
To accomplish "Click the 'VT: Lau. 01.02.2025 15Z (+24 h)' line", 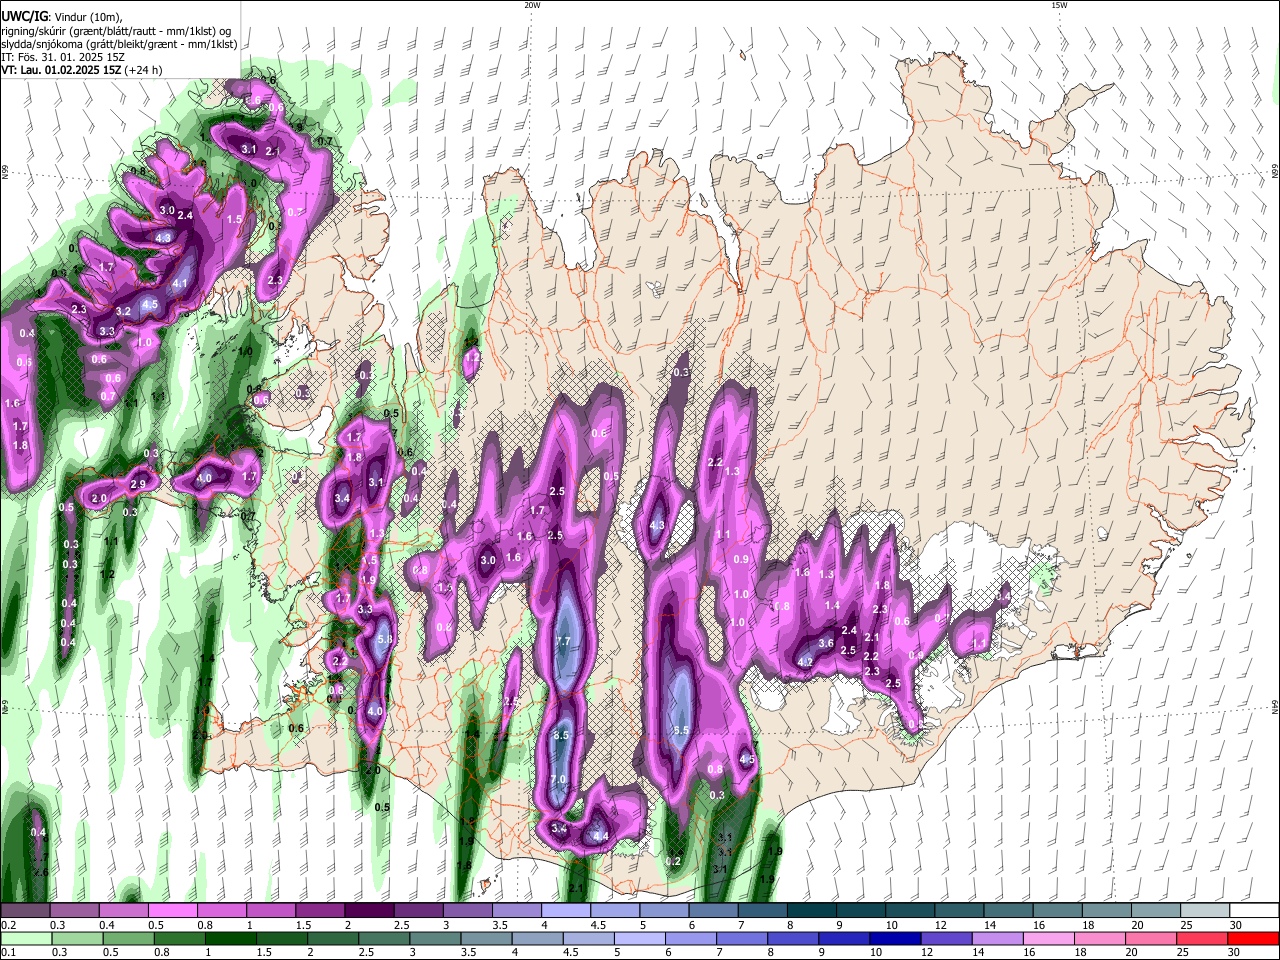I will 82,70.
